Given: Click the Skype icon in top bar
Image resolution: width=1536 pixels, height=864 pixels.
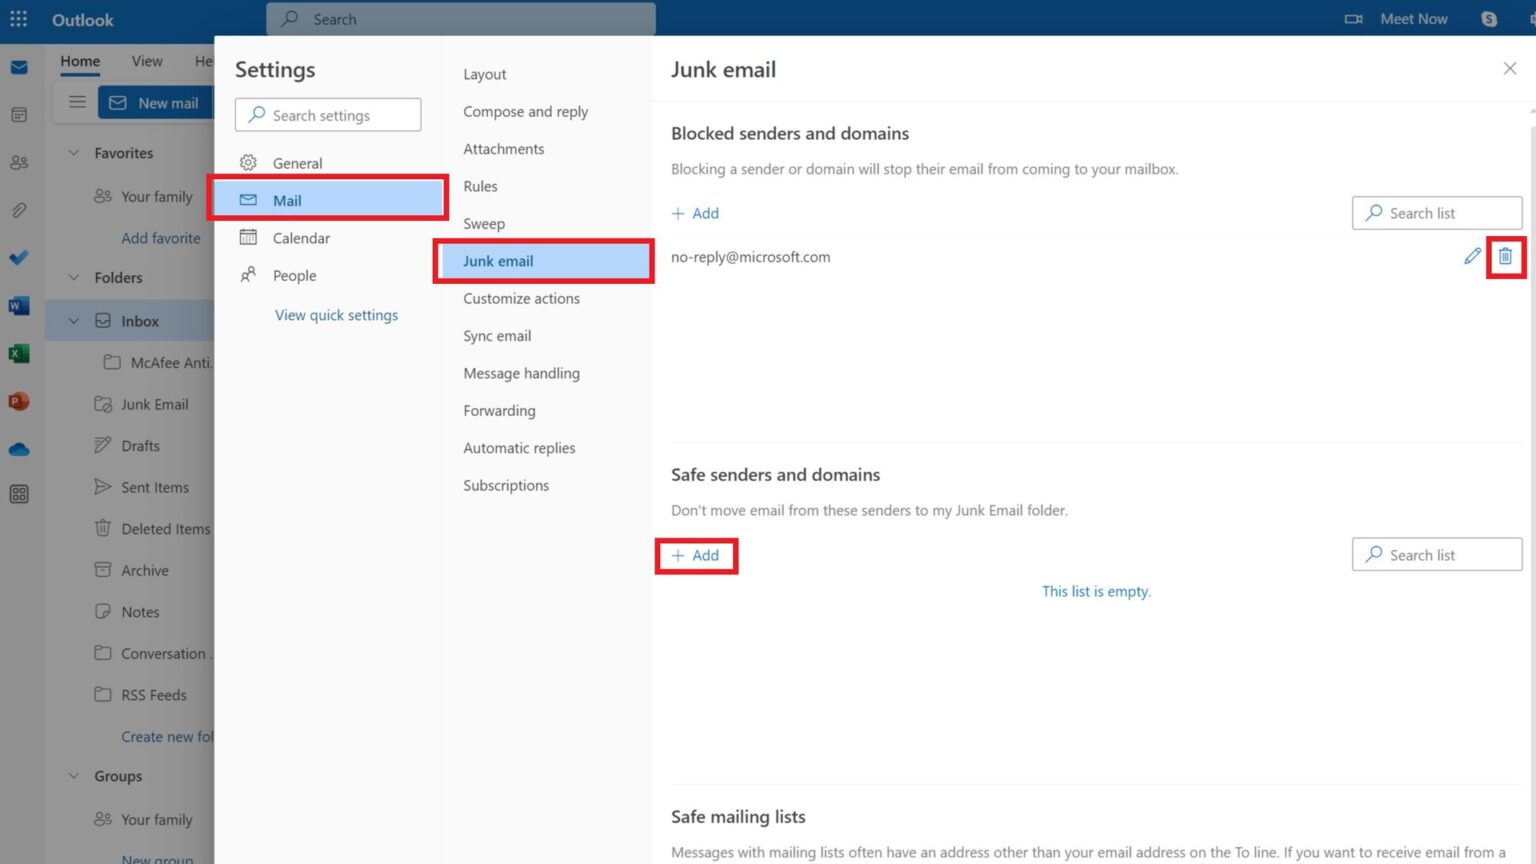Looking at the screenshot, I should pos(1489,19).
